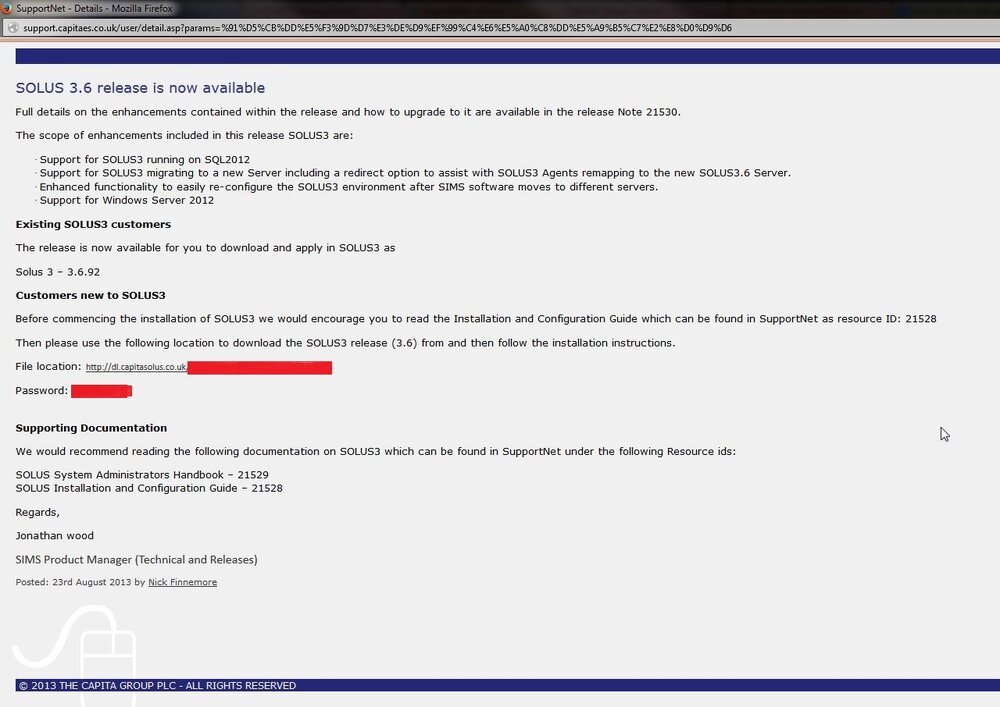Click the bullet about migrating to a new Server

415,173
